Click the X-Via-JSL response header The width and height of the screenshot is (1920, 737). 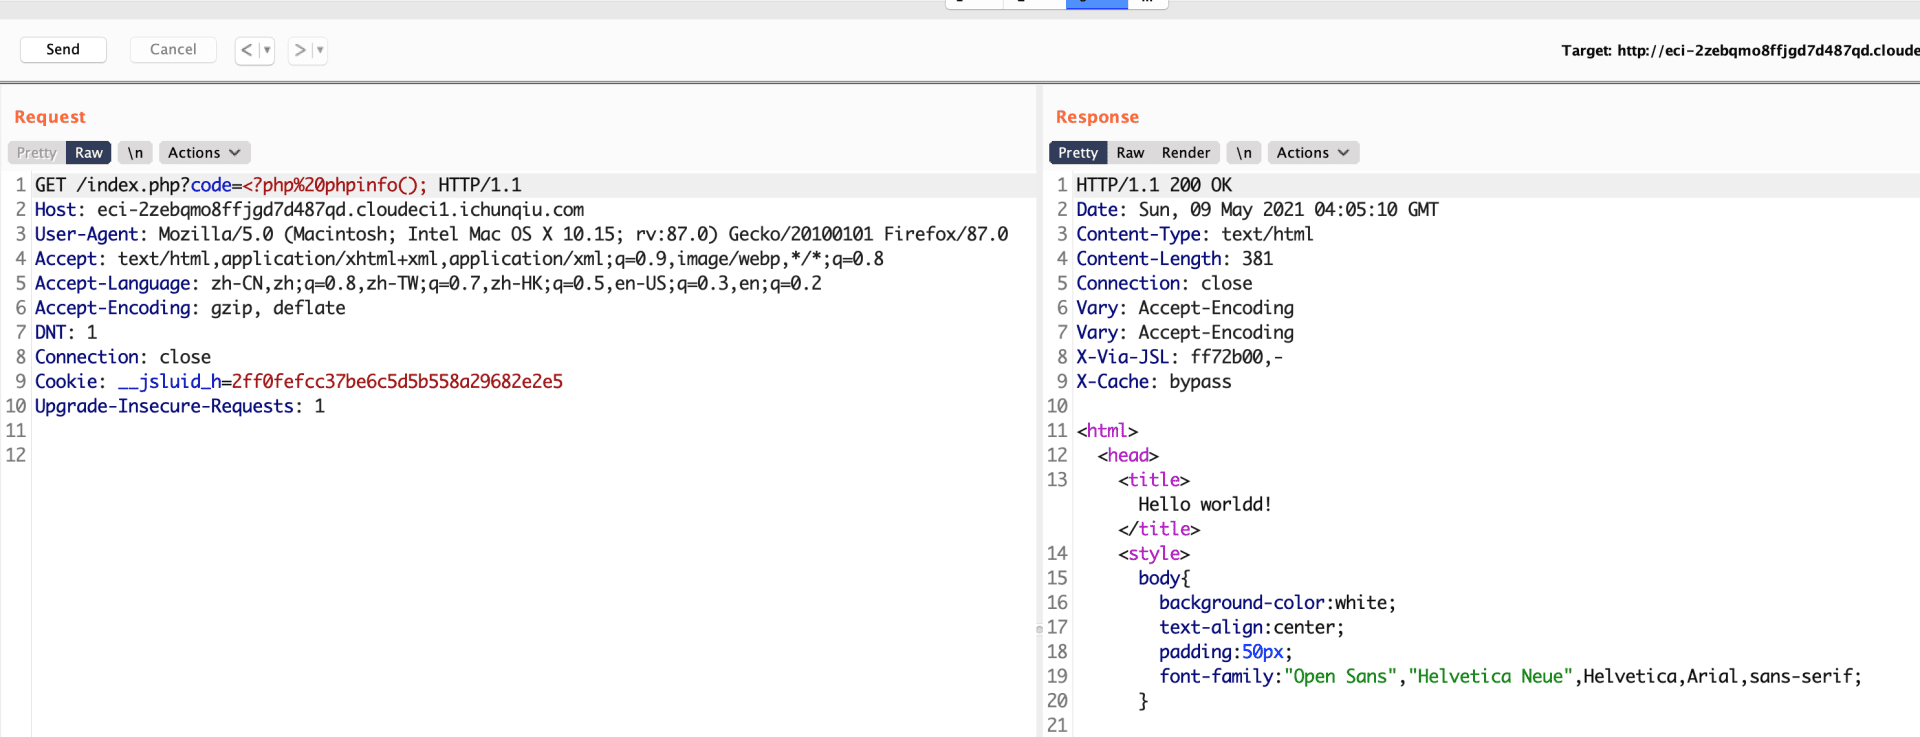pyautogui.click(x=1180, y=357)
